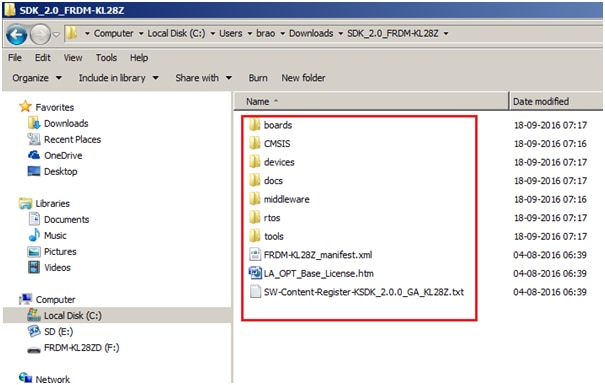Click the 'Recent Places' label in Favorites
The height and width of the screenshot is (385, 605).
73,139
